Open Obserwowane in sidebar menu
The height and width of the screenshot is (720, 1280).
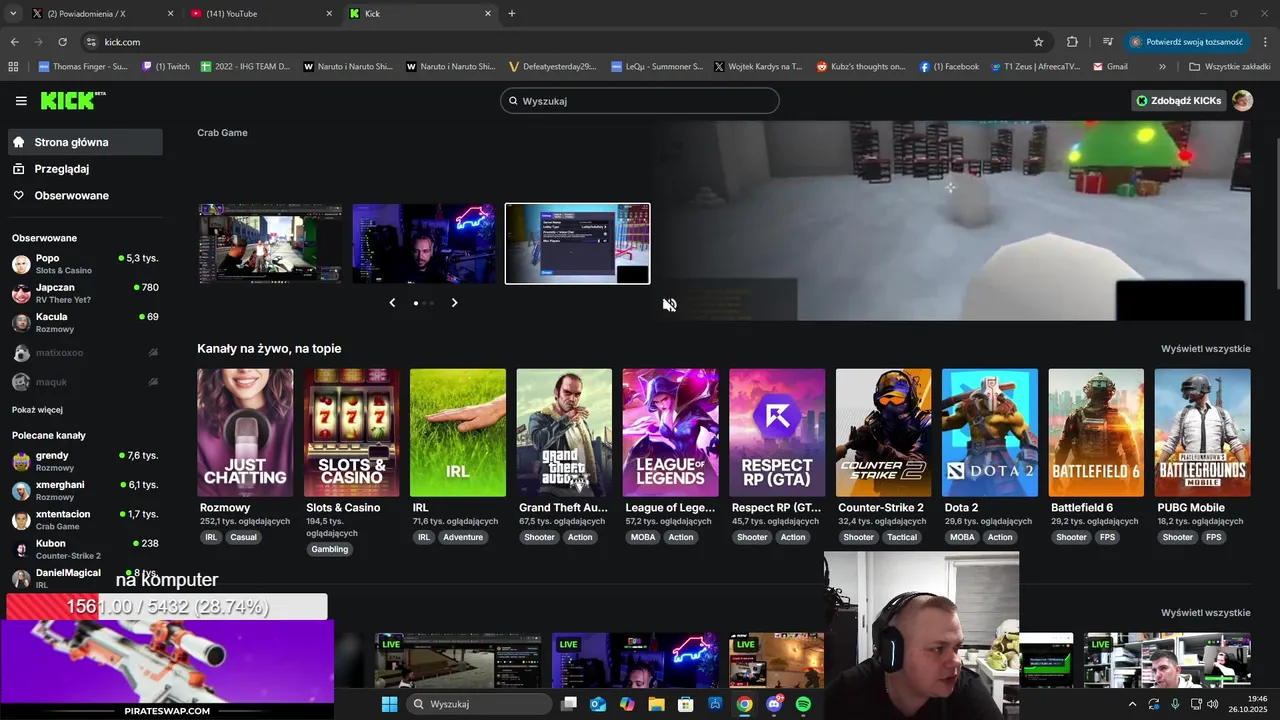pos(85,195)
